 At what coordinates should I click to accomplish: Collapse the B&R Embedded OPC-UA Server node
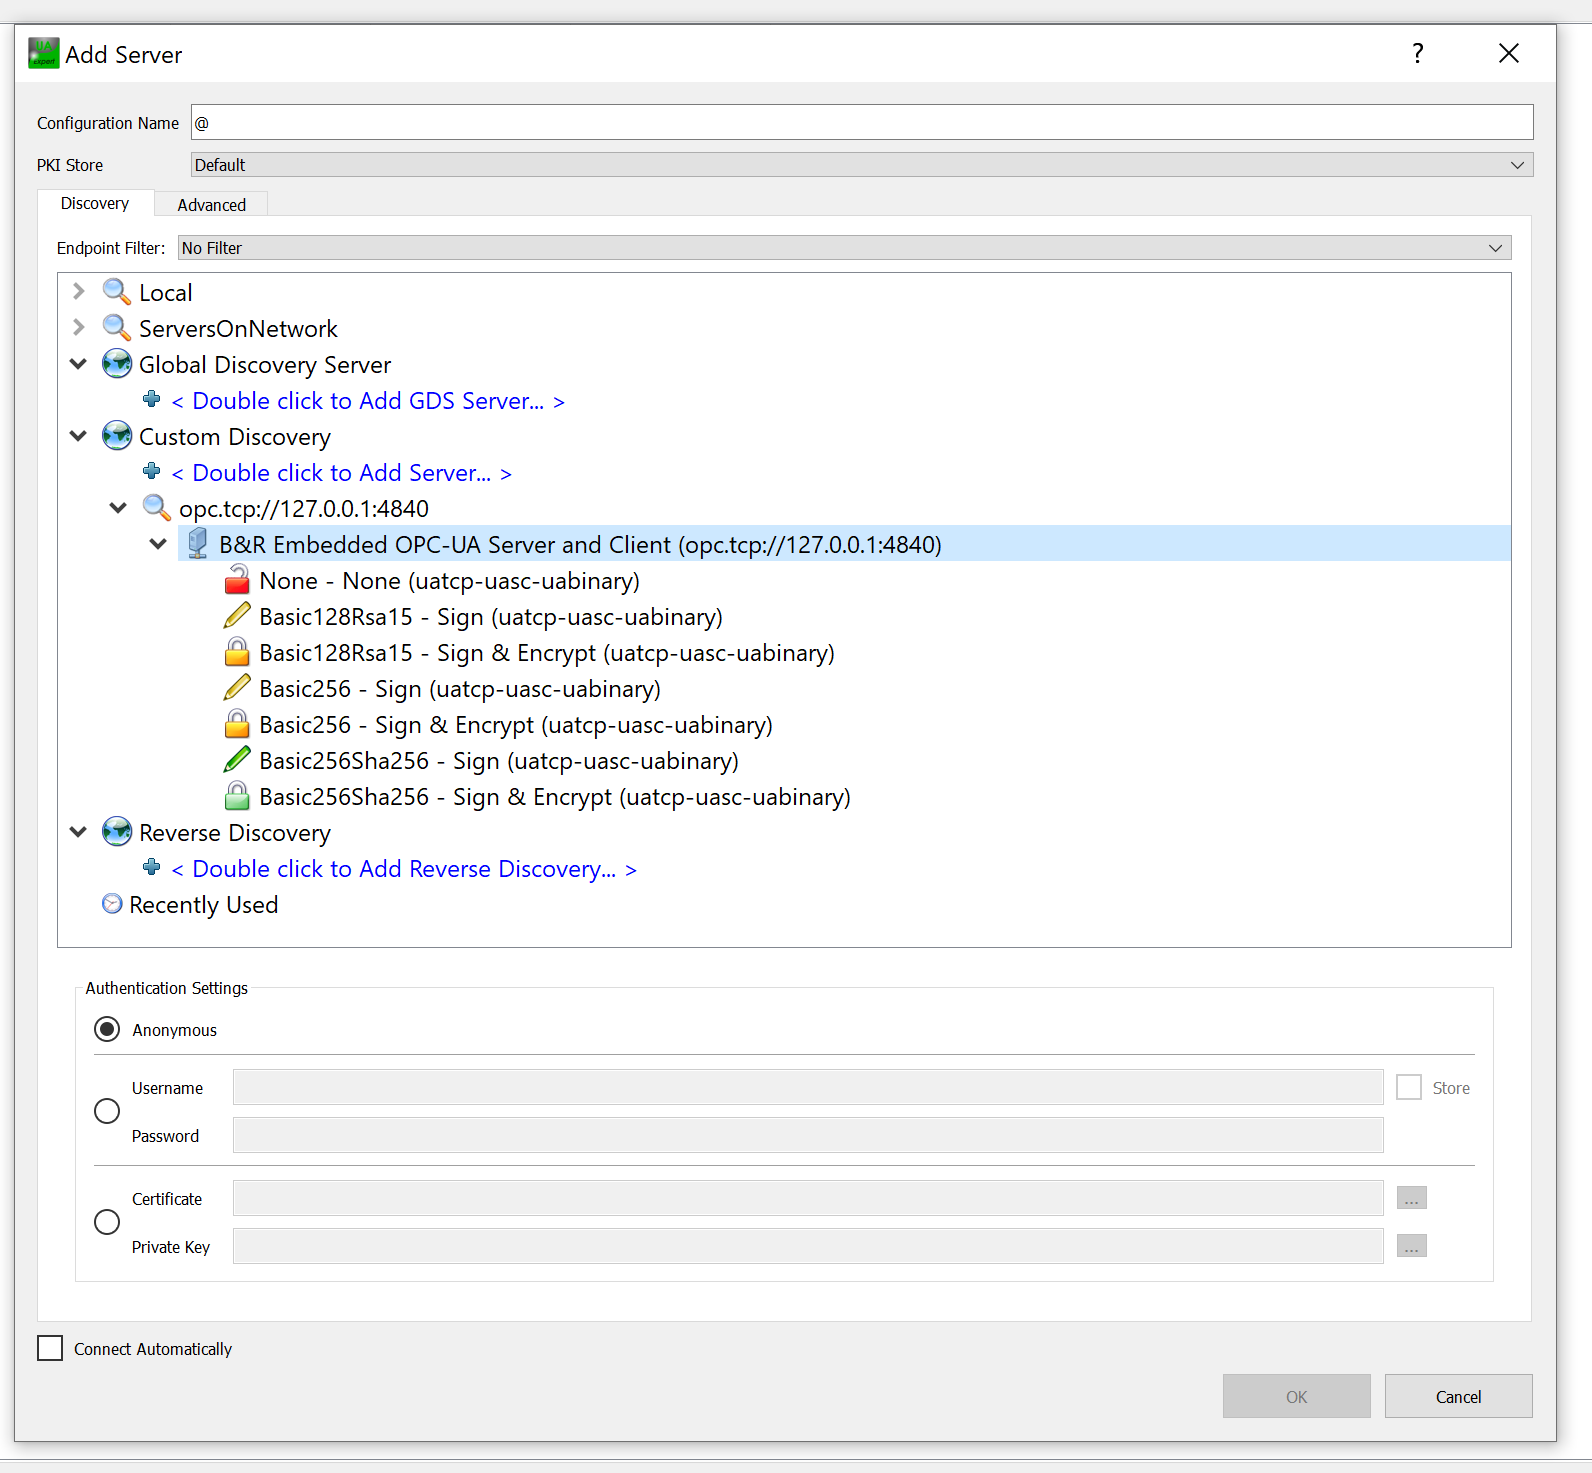pos(158,544)
